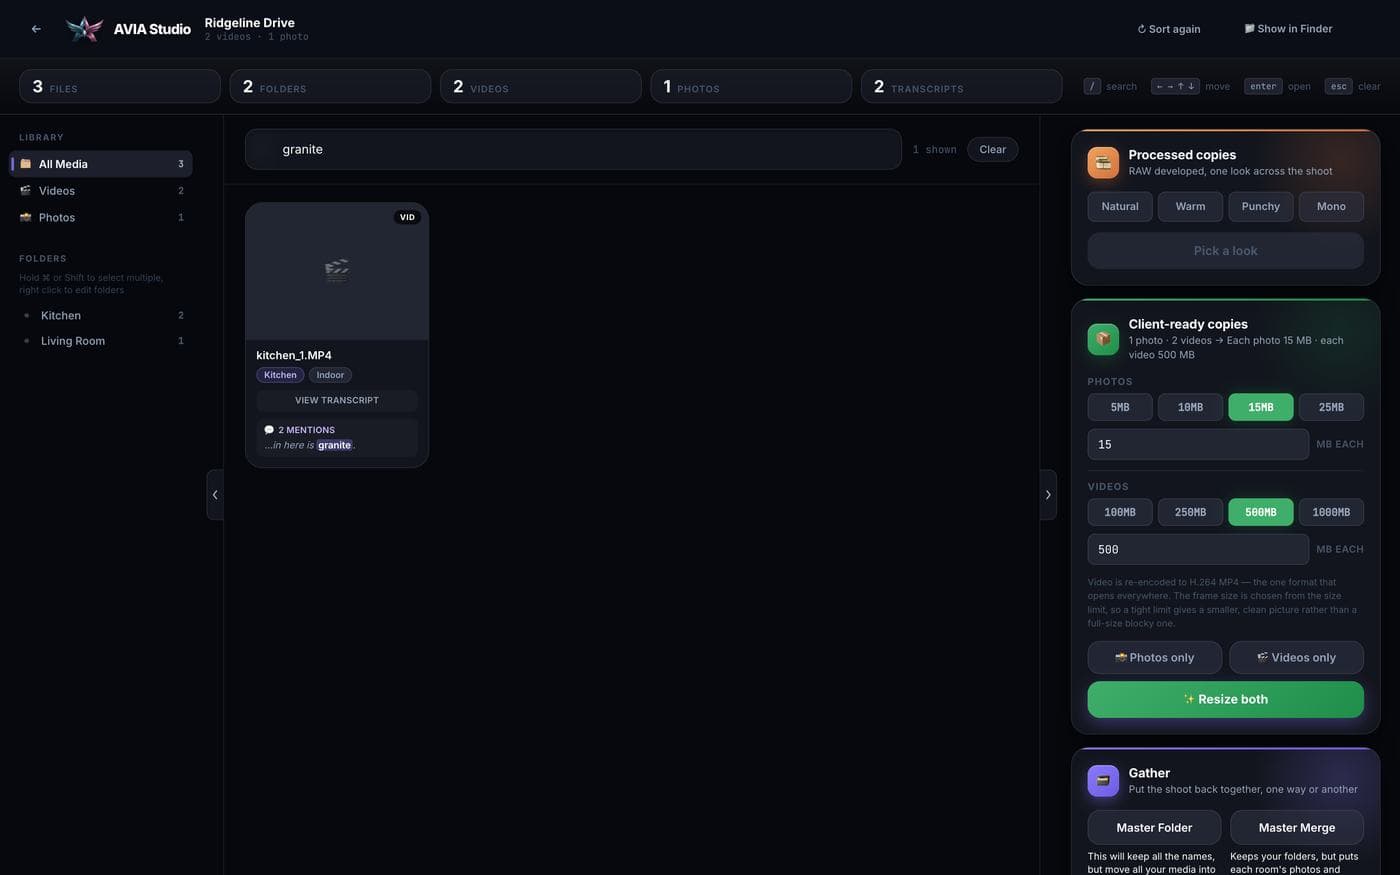Click the Kitchen tag on kitchen_1.MP4

(x=280, y=375)
